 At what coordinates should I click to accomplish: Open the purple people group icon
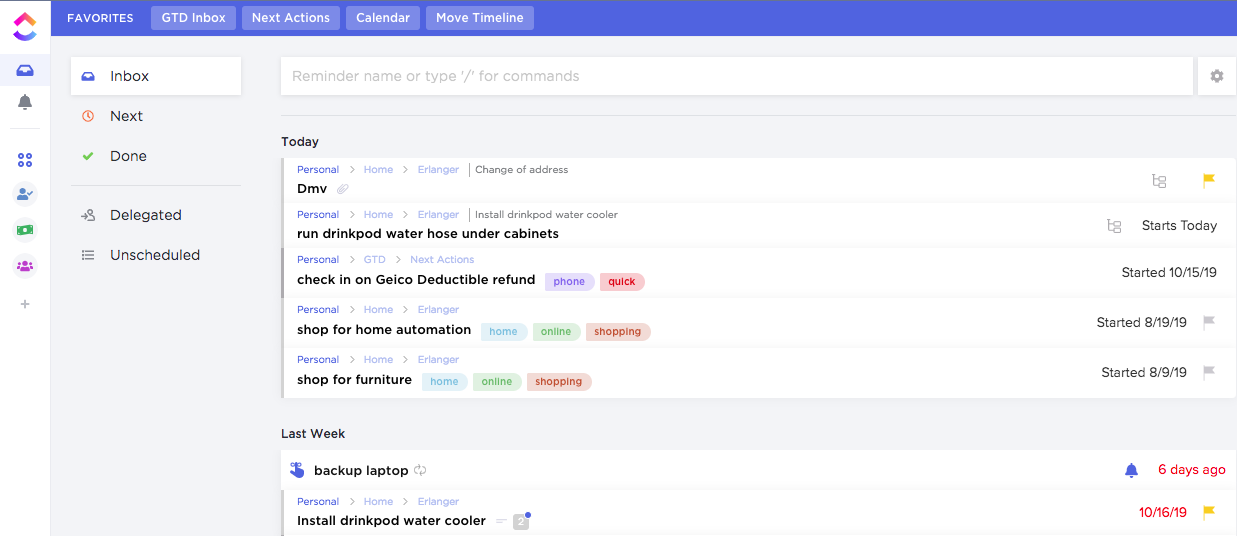click(x=25, y=266)
